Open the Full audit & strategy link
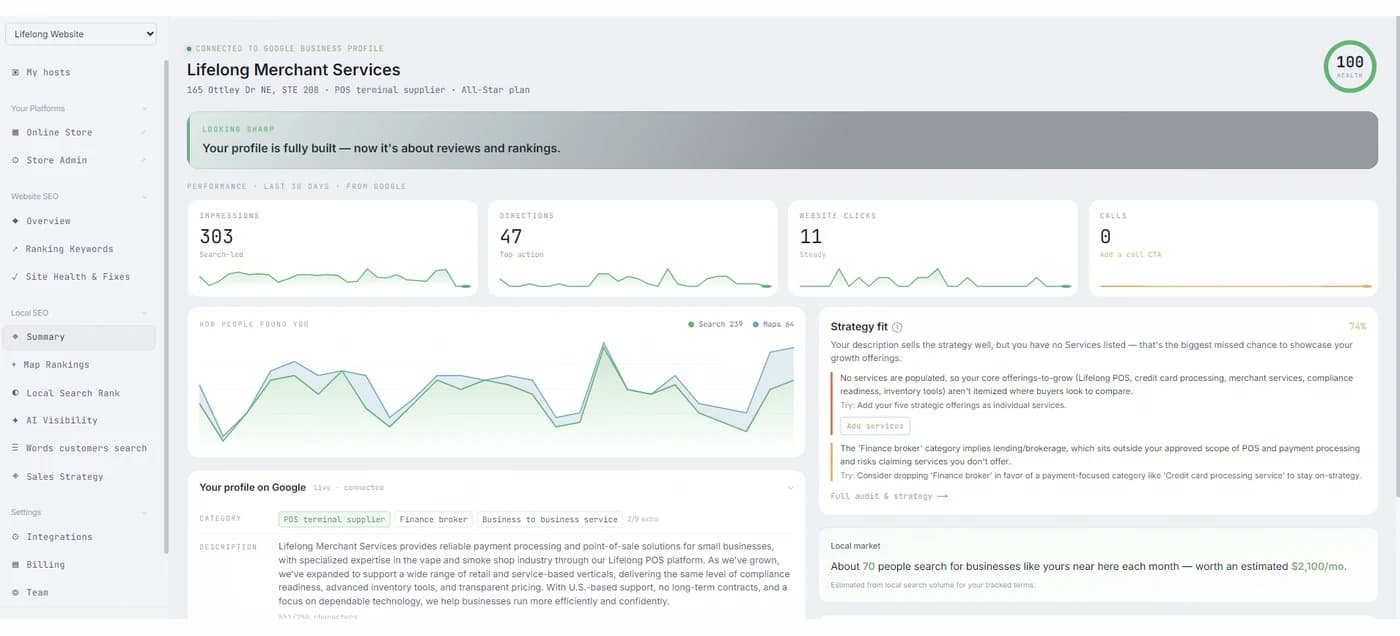This screenshot has height=636, width=1400. [x=889, y=496]
